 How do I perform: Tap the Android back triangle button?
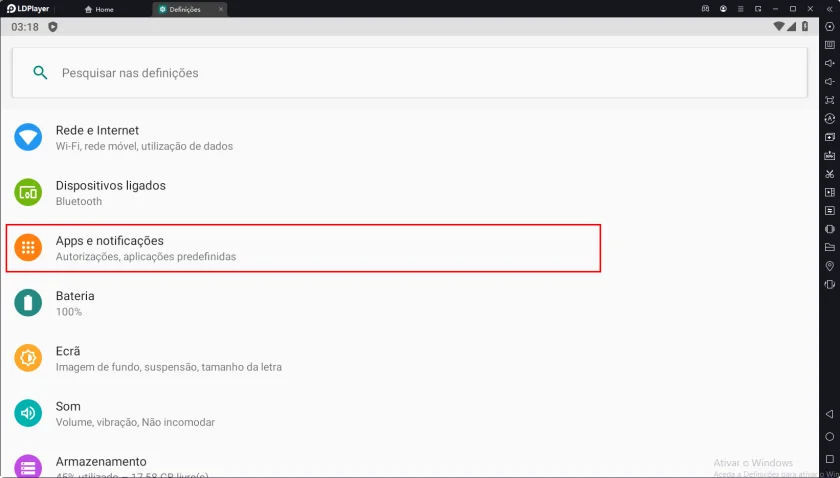[x=829, y=414]
